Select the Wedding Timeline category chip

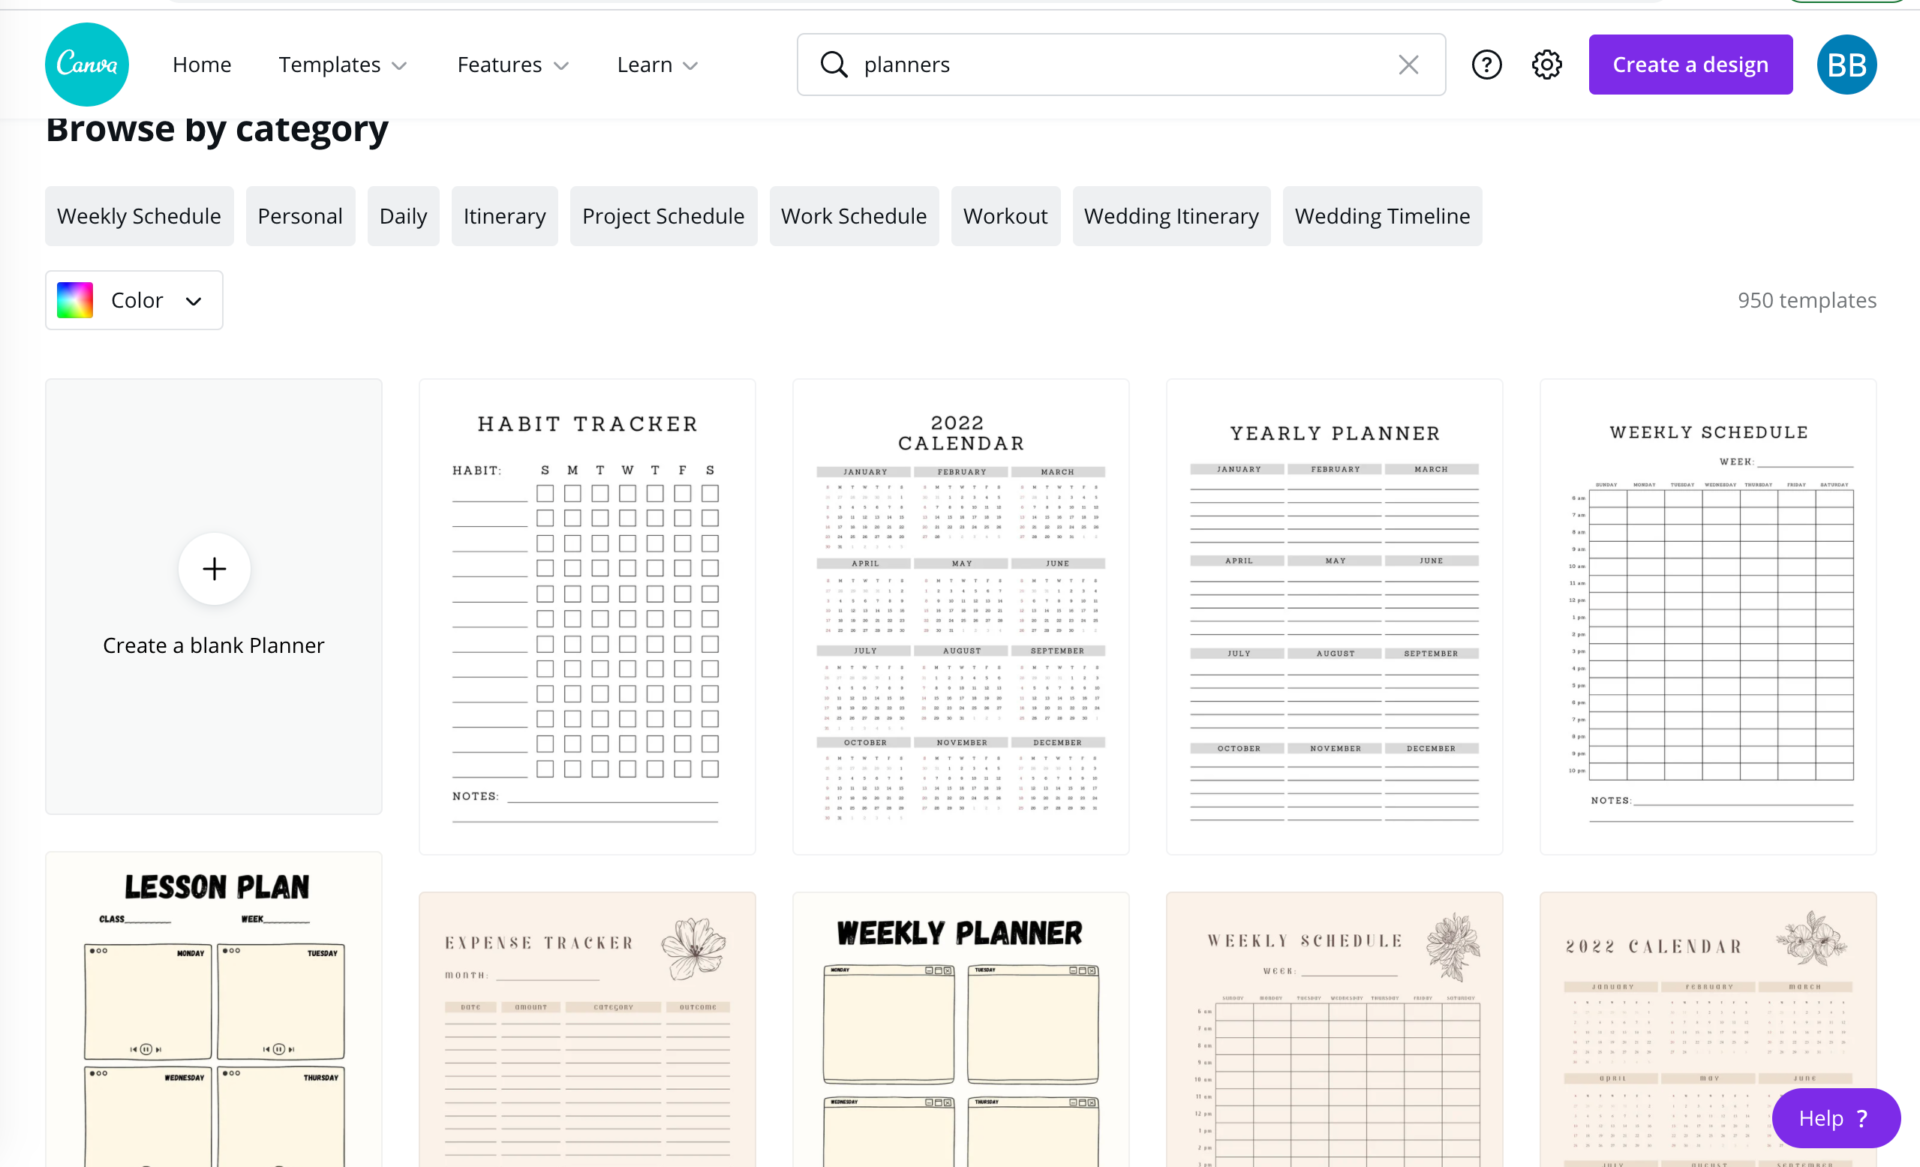[x=1382, y=216]
